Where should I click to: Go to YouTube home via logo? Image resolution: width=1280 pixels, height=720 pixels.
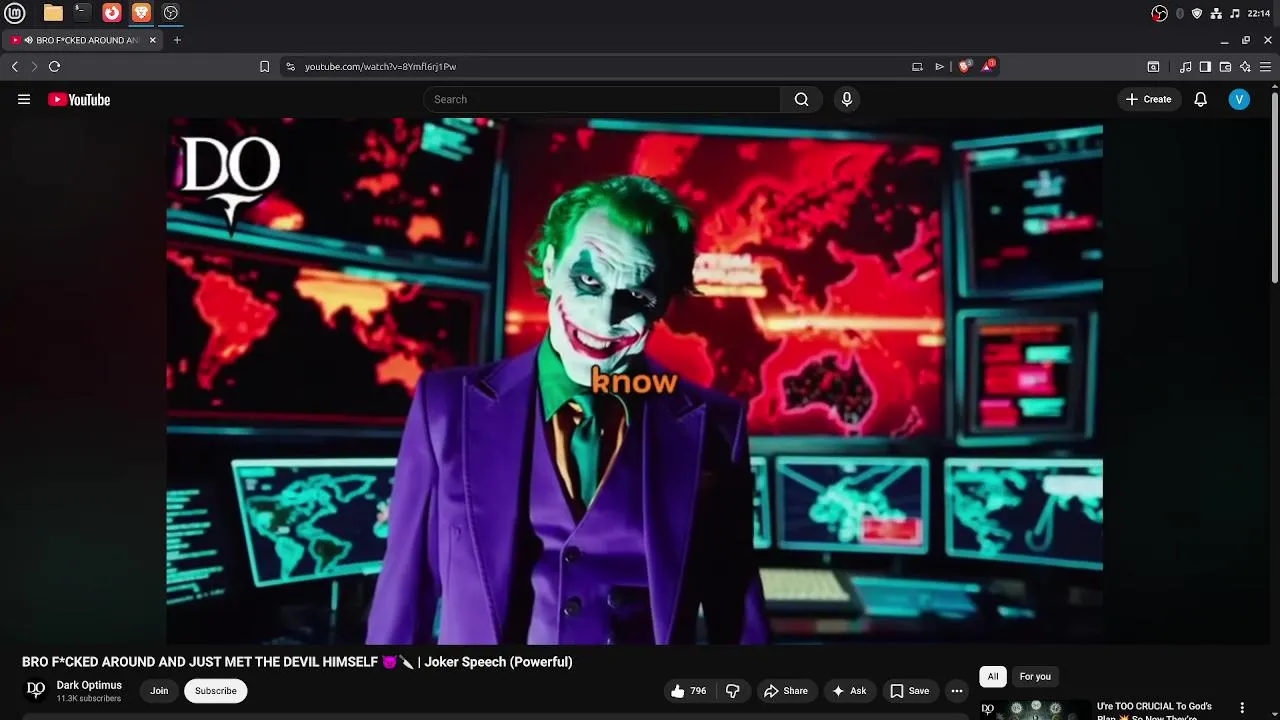pos(79,99)
